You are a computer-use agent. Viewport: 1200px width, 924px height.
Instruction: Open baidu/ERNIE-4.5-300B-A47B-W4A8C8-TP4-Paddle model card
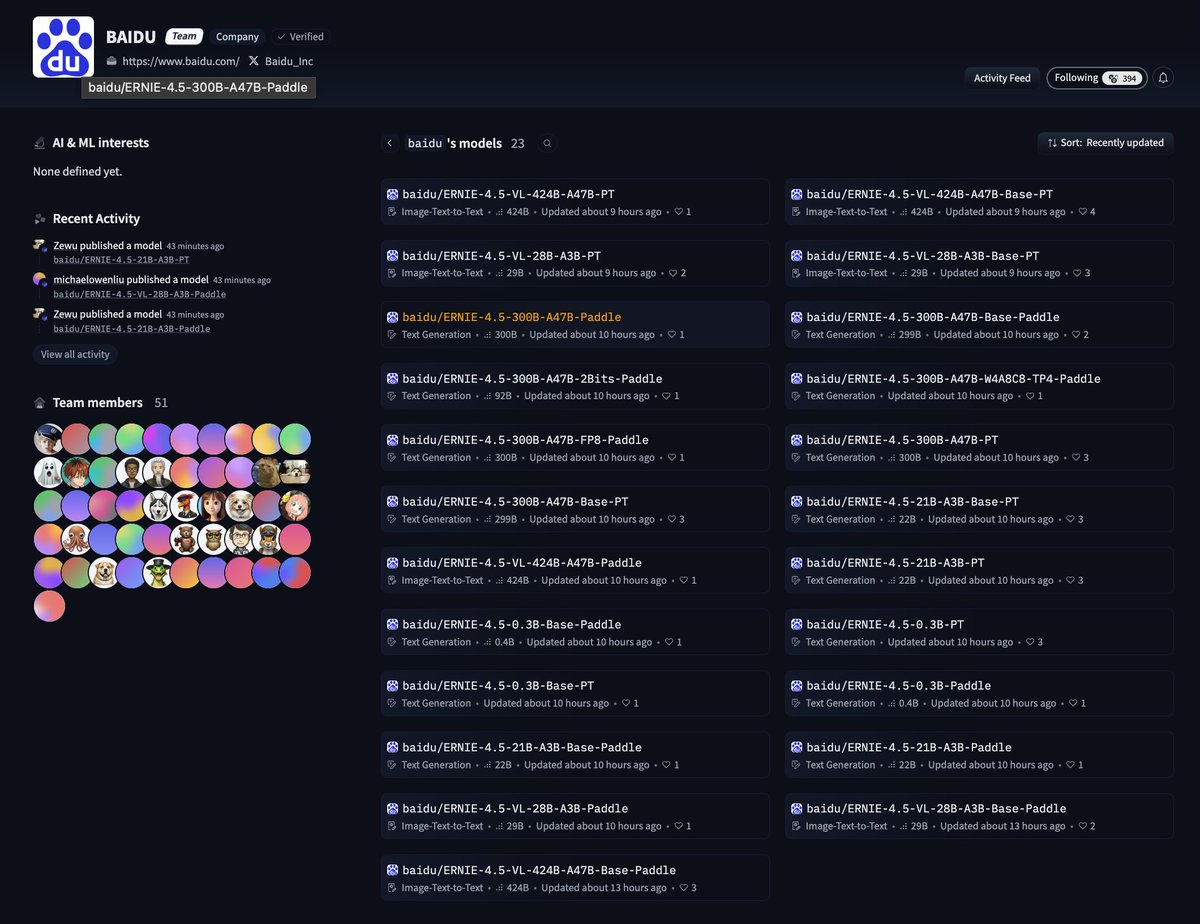(979, 386)
